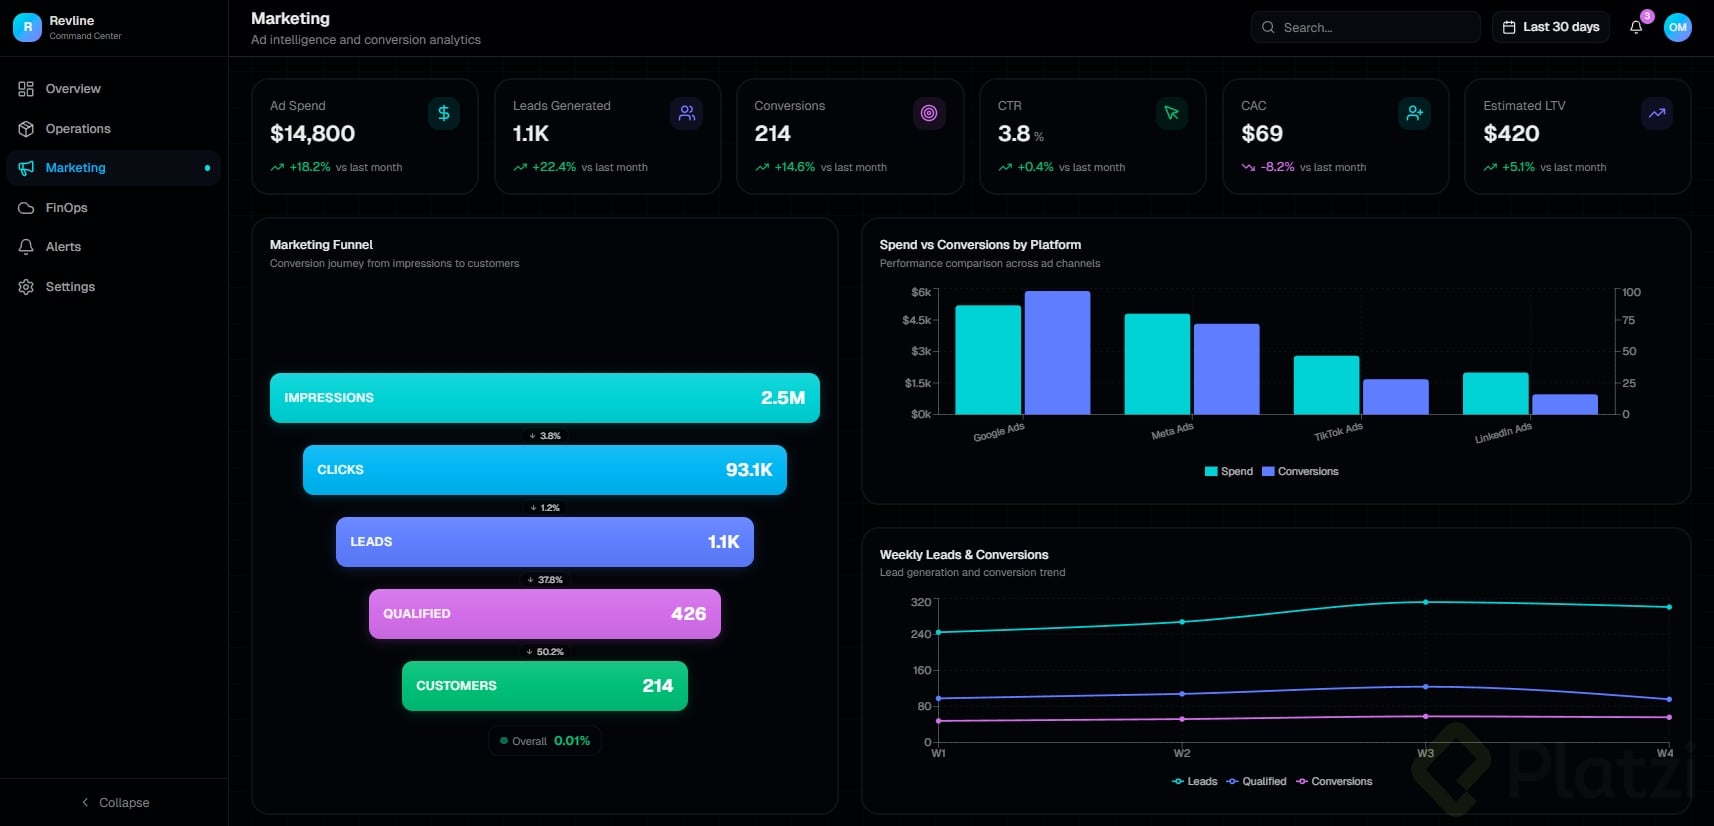Click the Conversions target icon
The image size is (1714, 826).
(929, 113)
